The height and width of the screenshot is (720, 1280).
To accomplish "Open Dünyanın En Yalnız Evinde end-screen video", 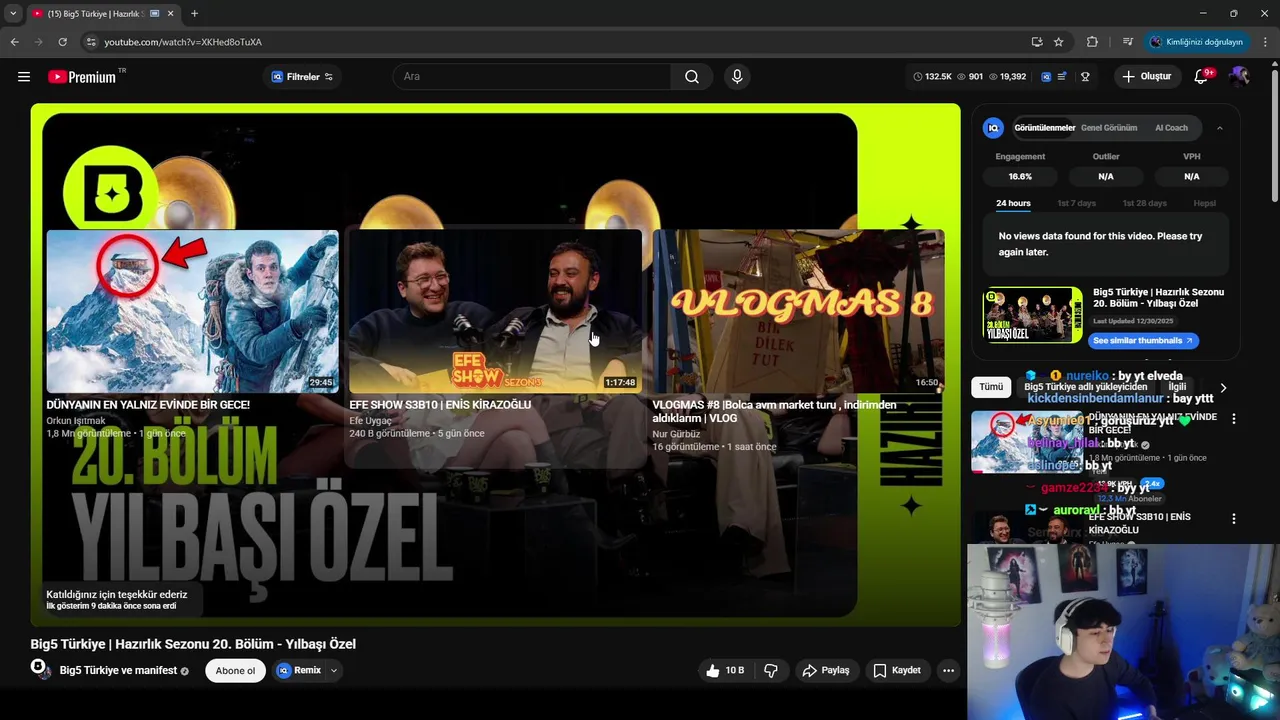I will 192,312.
